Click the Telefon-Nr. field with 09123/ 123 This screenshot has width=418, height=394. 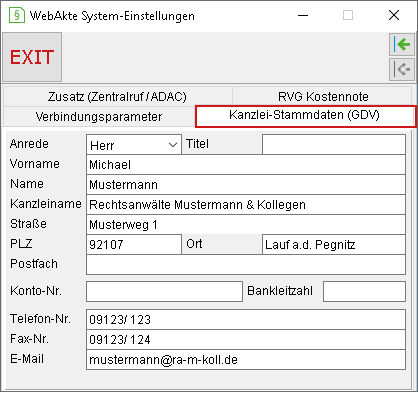tap(246, 320)
